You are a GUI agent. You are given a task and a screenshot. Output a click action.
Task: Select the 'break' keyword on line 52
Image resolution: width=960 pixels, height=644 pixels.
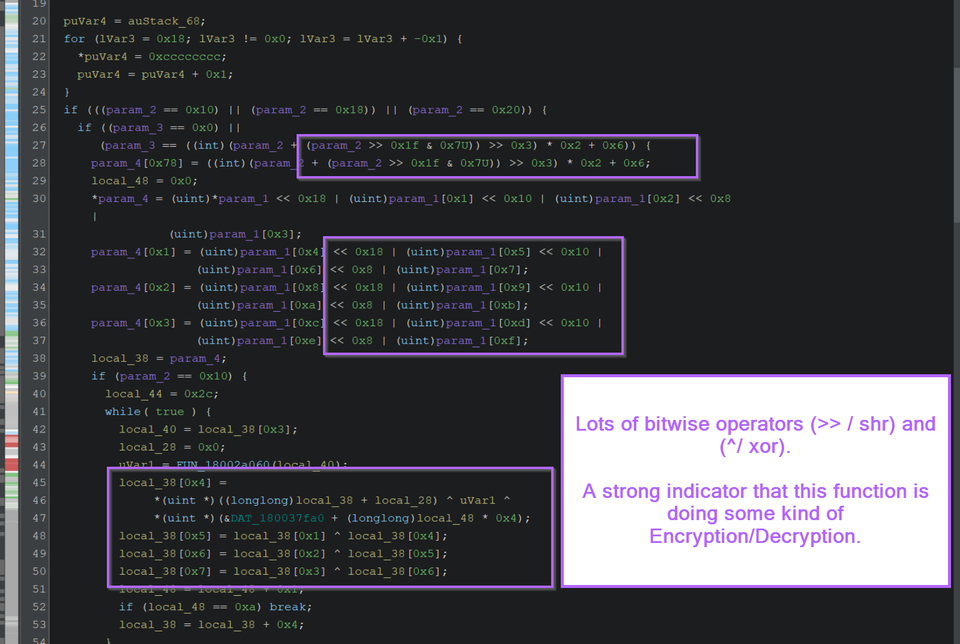(287, 607)
